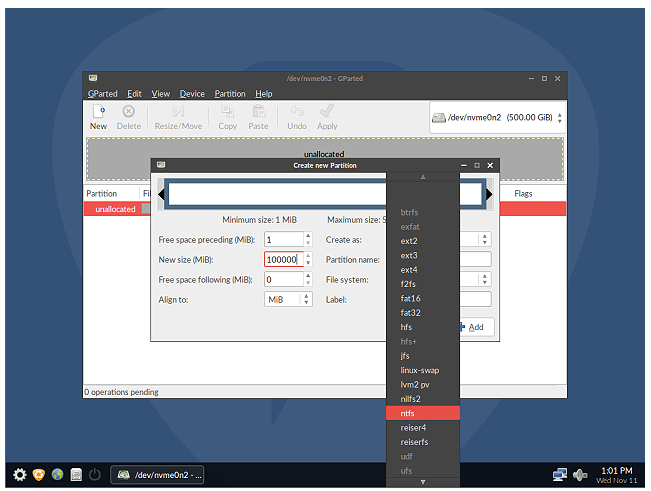Open the Partition menu
The width and height of the screenshot is (651, 491).
[x=230, y=94]
